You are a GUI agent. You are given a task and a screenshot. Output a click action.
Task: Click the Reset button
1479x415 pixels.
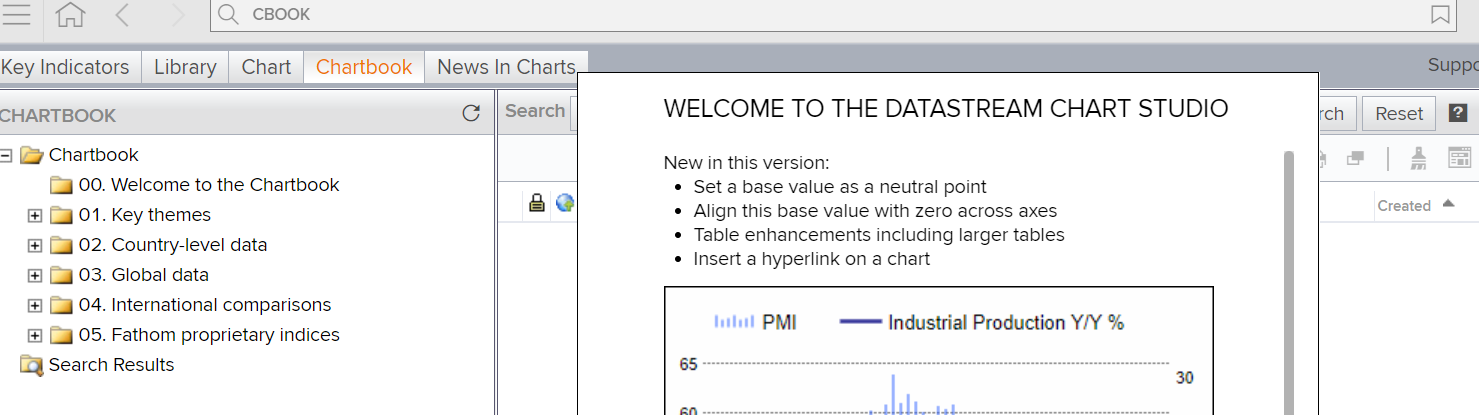point(1399,113)
